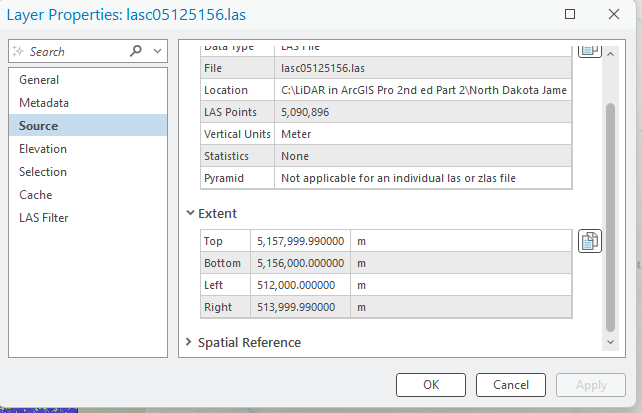Maximize the Layer Properties dialog
Image resolution: width=642 pixels, height=413 pixels.
(x=570, y=14)
